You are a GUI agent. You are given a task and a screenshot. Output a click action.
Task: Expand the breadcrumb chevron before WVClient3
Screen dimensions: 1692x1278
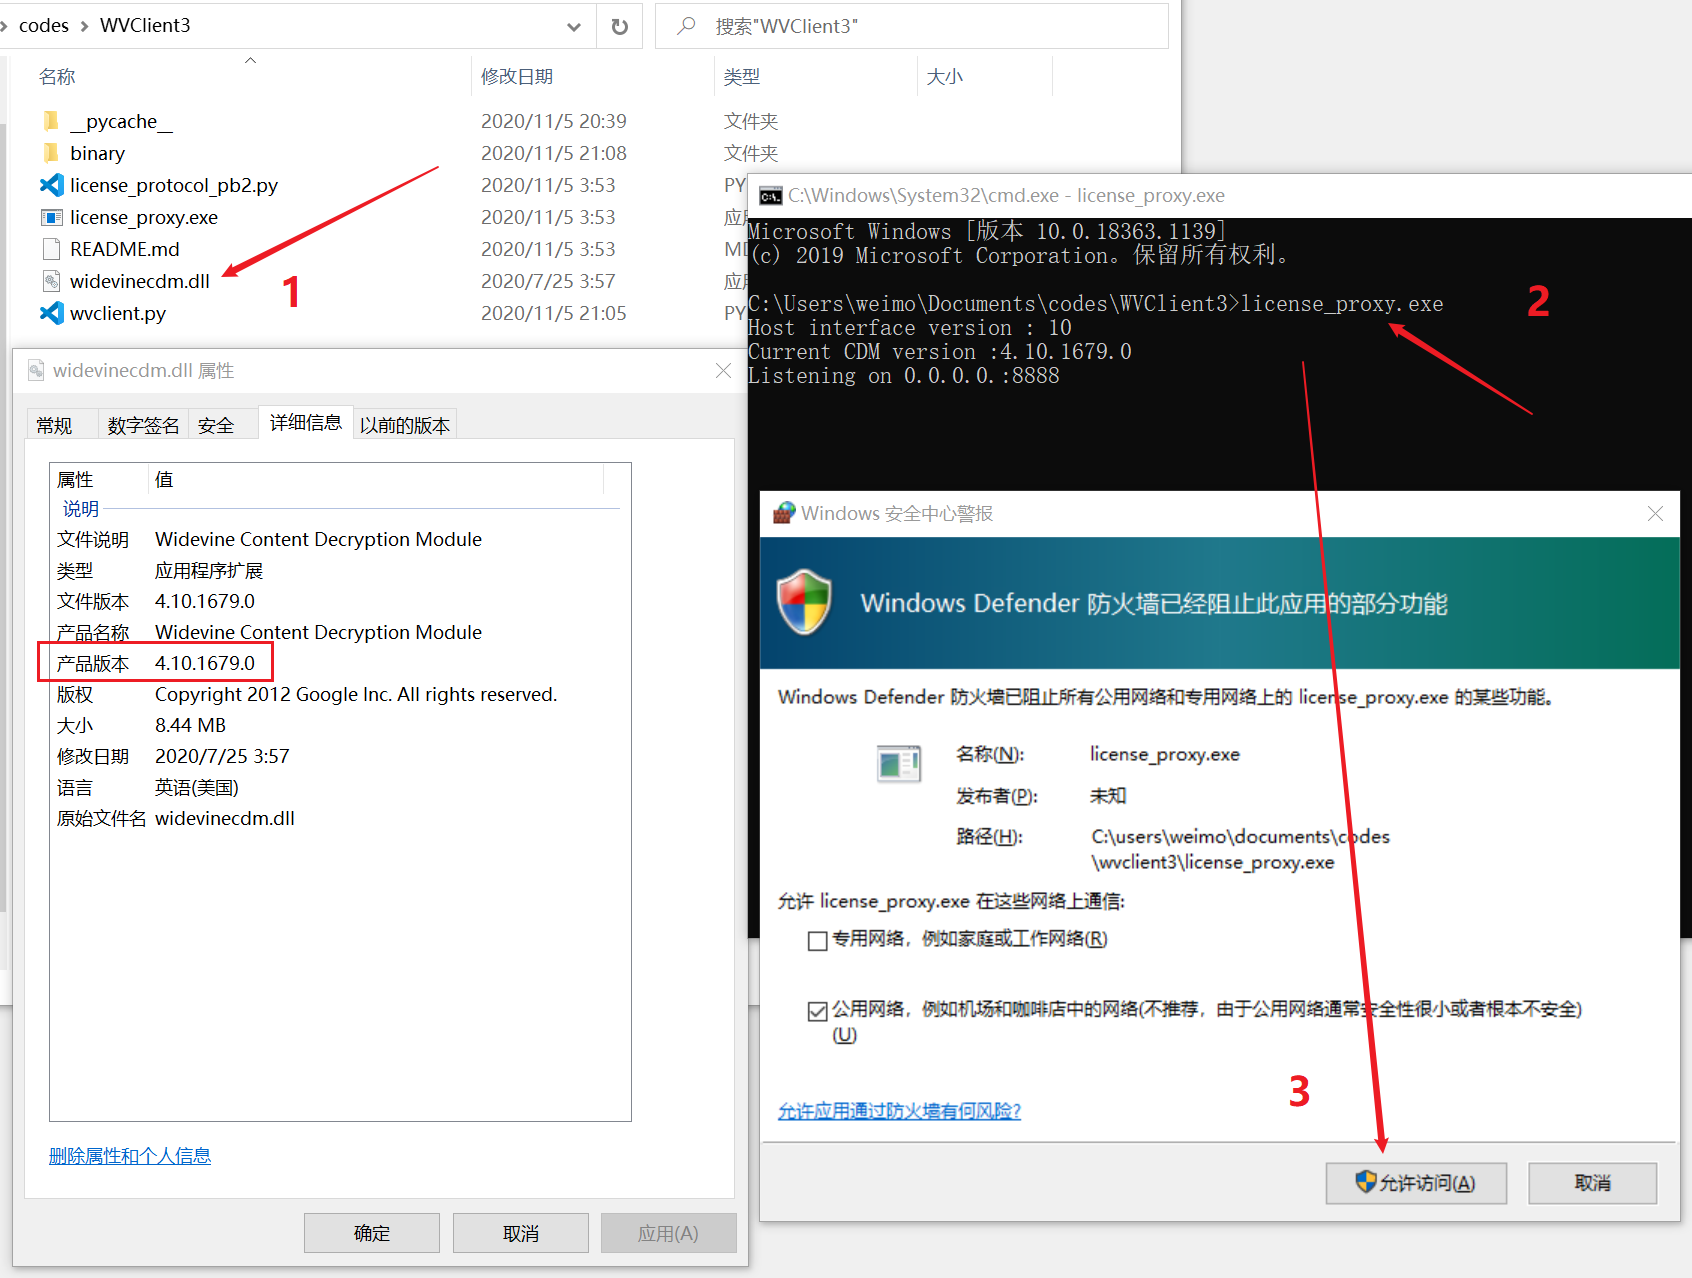(x=84, y=26)
